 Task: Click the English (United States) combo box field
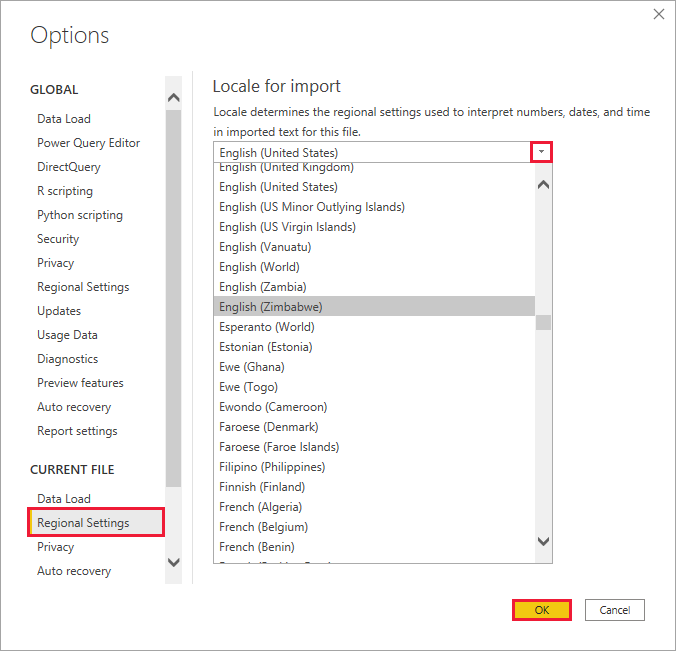point(382,152)
